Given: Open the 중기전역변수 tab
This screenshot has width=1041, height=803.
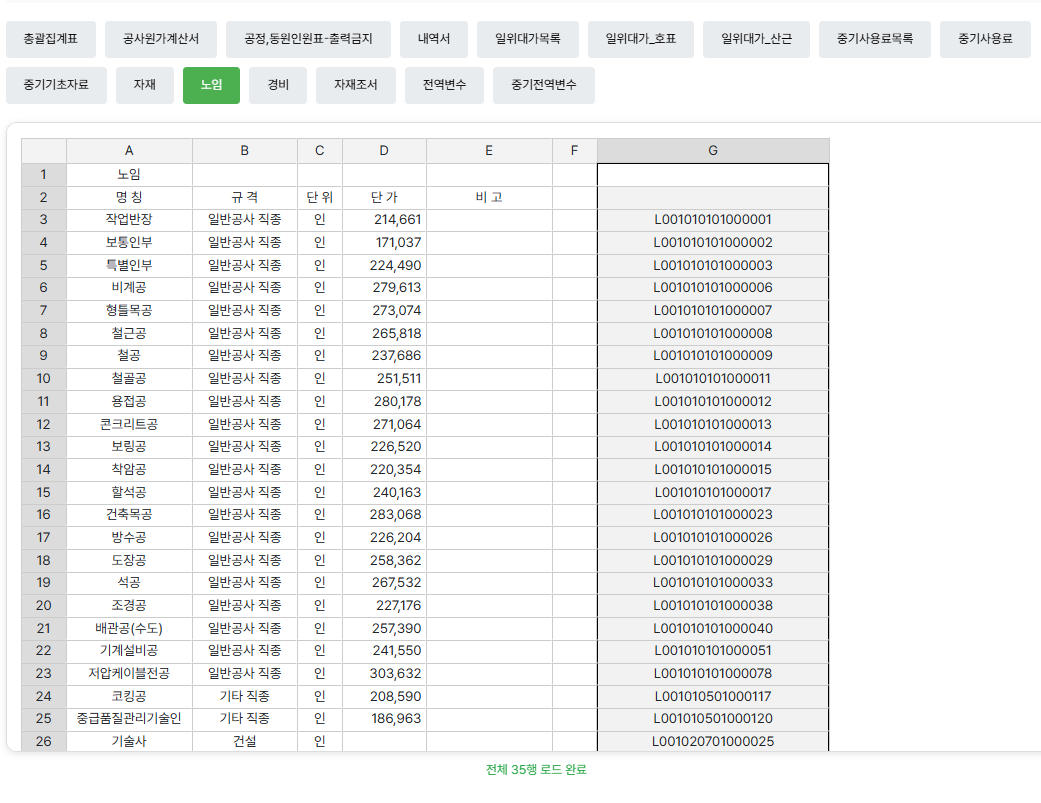Looking at the screenshot, I should 543,85.
